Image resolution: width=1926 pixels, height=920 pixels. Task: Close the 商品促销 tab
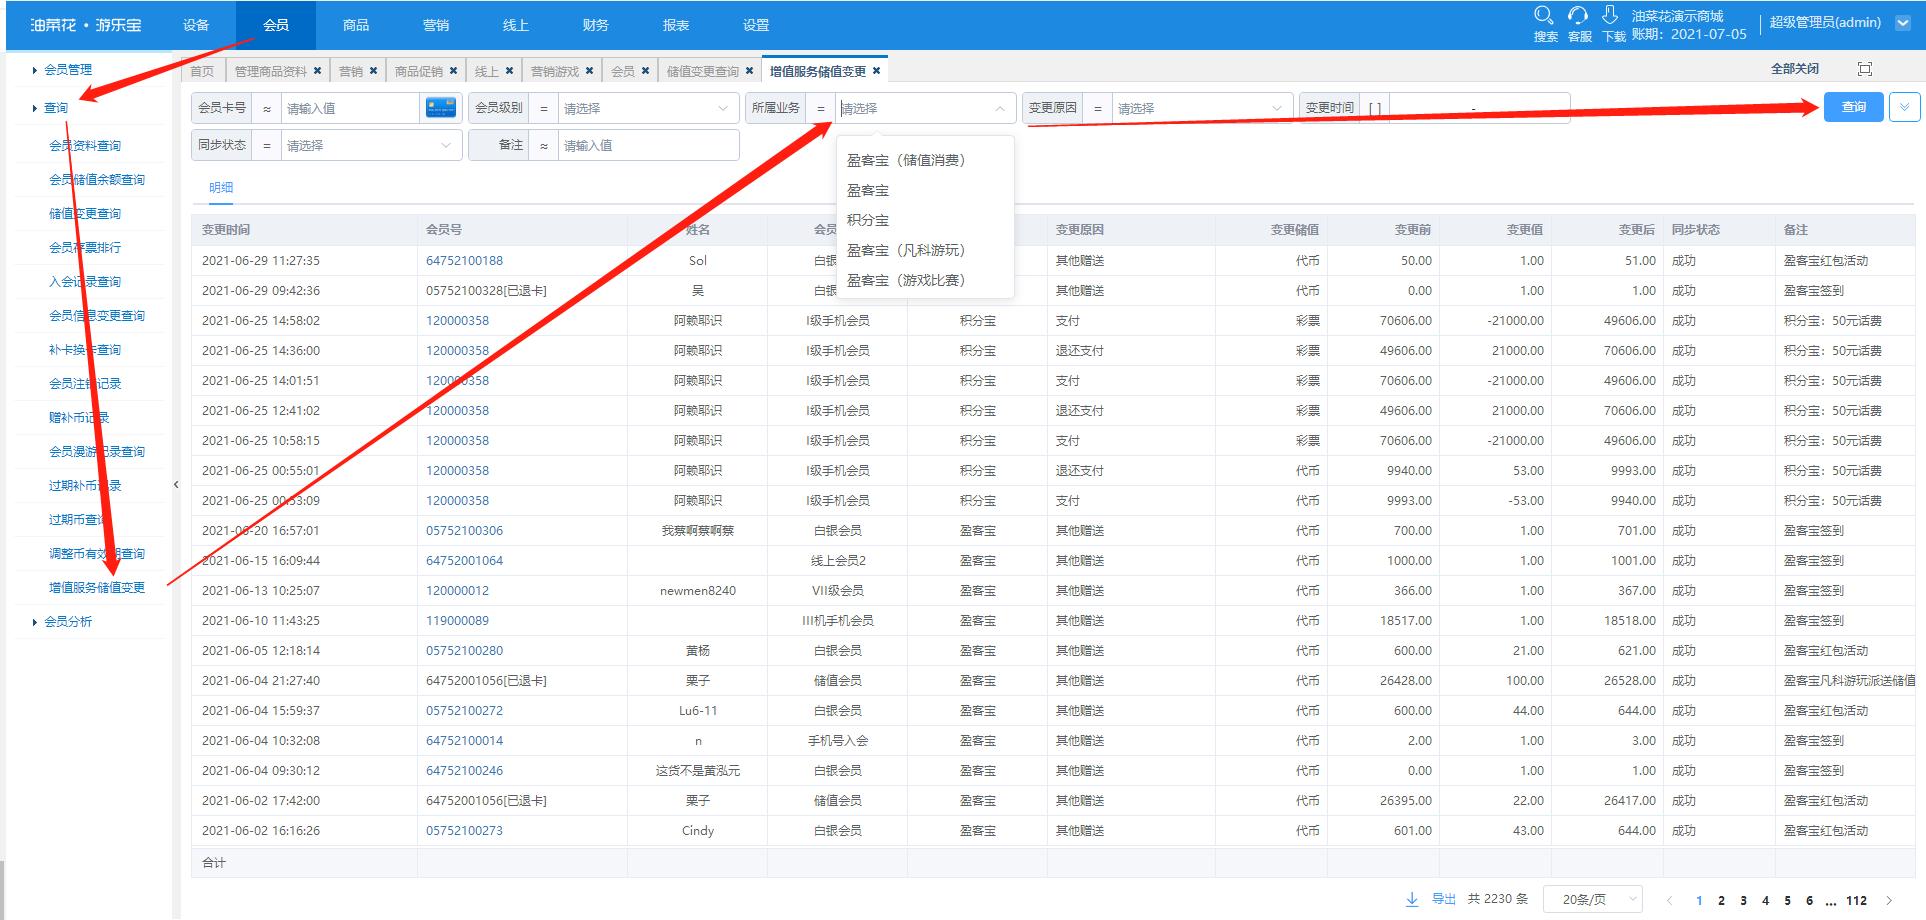click(453, 71)
